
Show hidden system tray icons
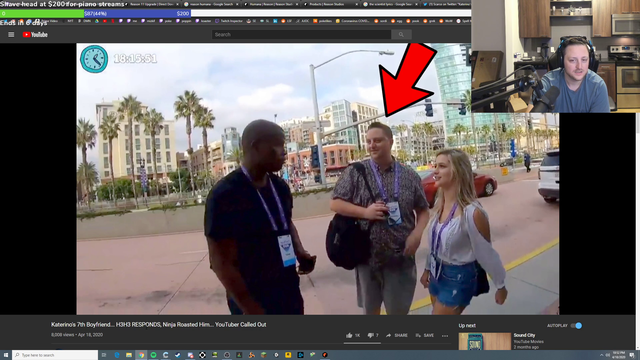(x=601, y=355)
